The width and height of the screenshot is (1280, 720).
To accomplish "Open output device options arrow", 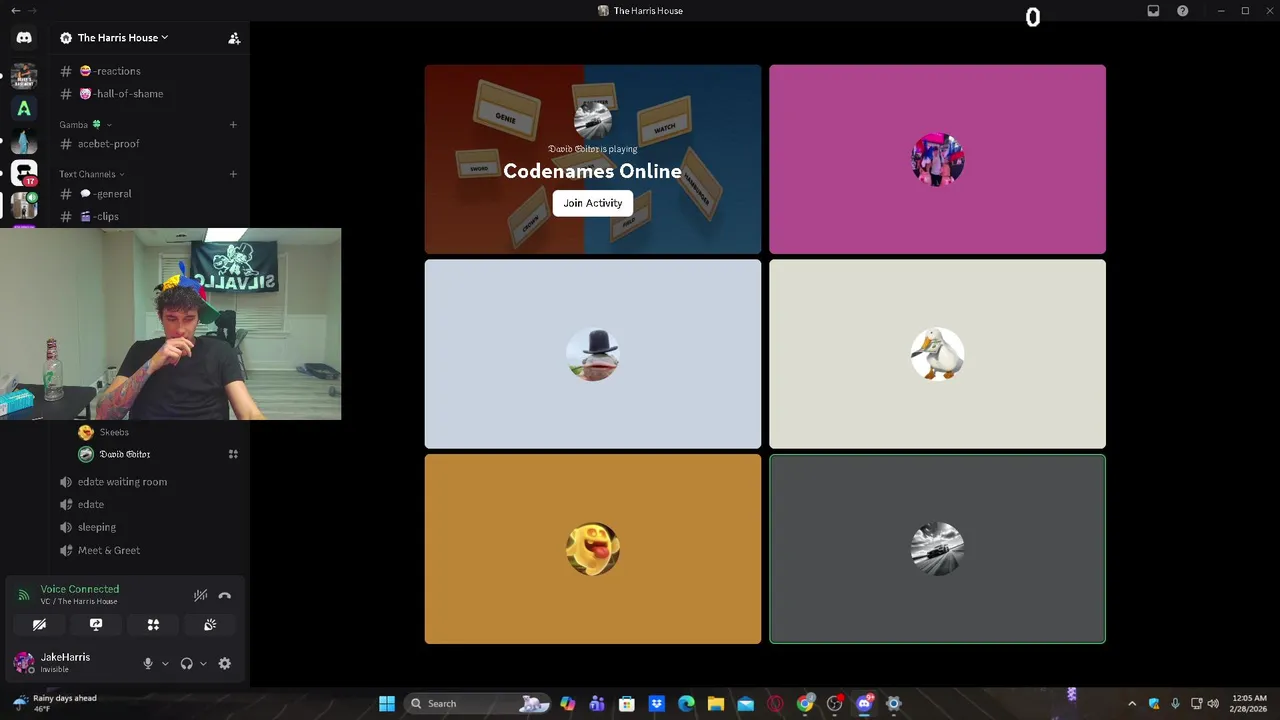I will pos(203,663).
